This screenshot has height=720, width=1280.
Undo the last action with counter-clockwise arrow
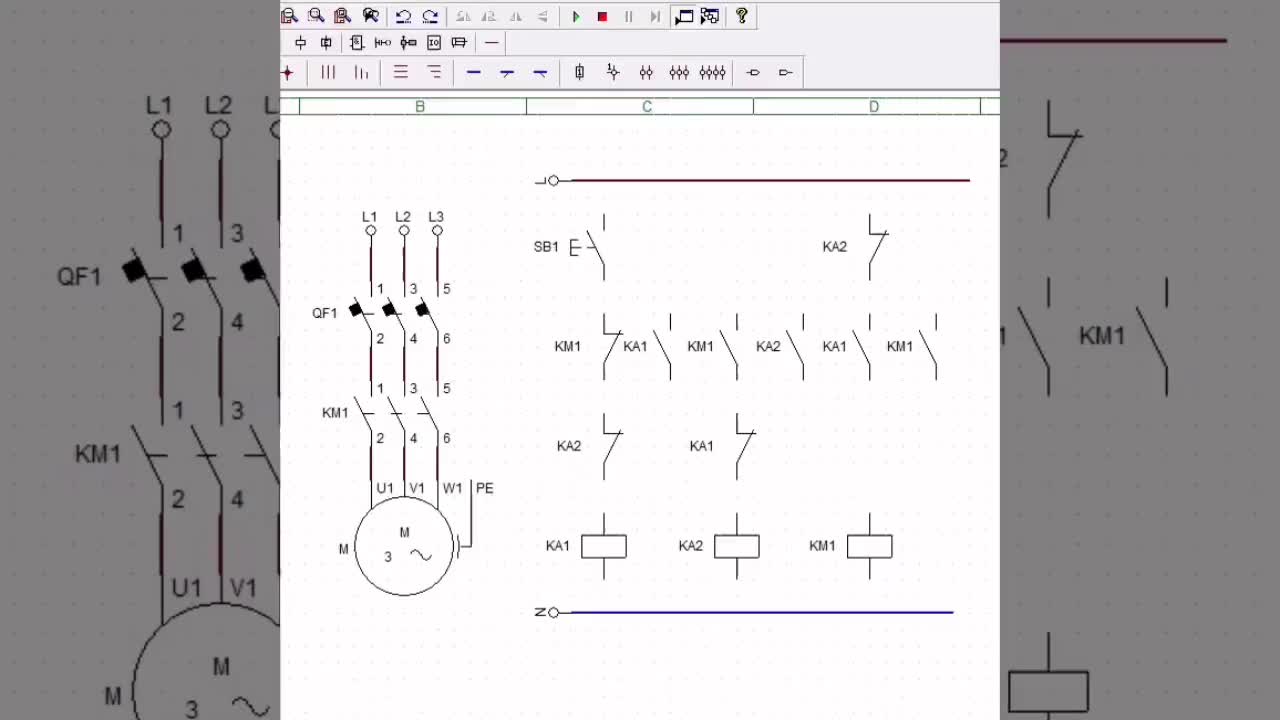click(403, 16)
